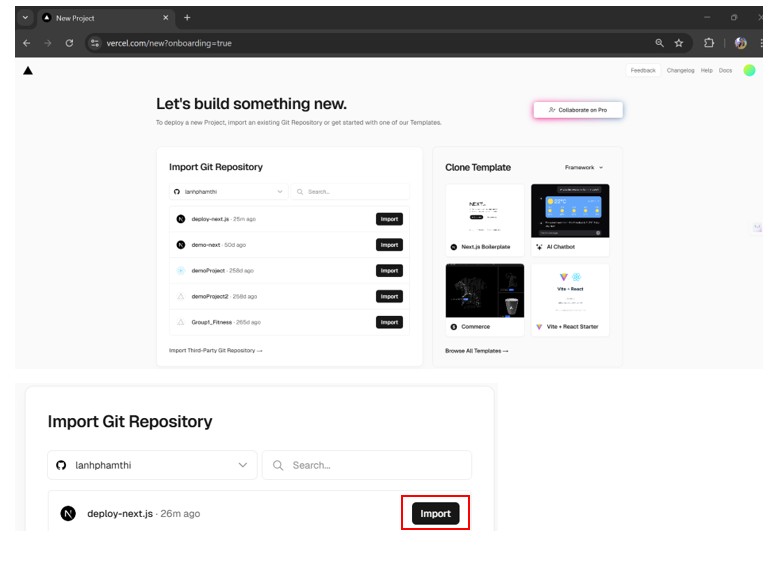Click the demo-next repository name
Viewport: 772px width, 562px height.
(206, 245)
